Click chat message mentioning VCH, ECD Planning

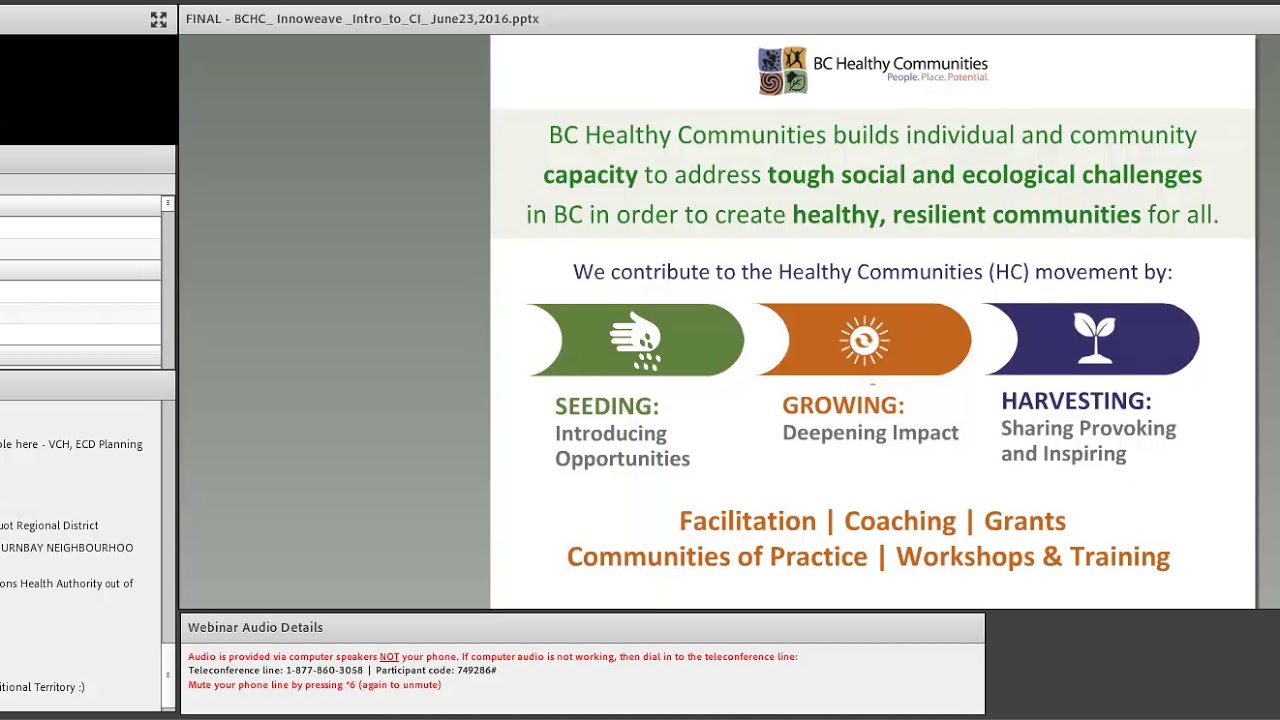[71, 444]
